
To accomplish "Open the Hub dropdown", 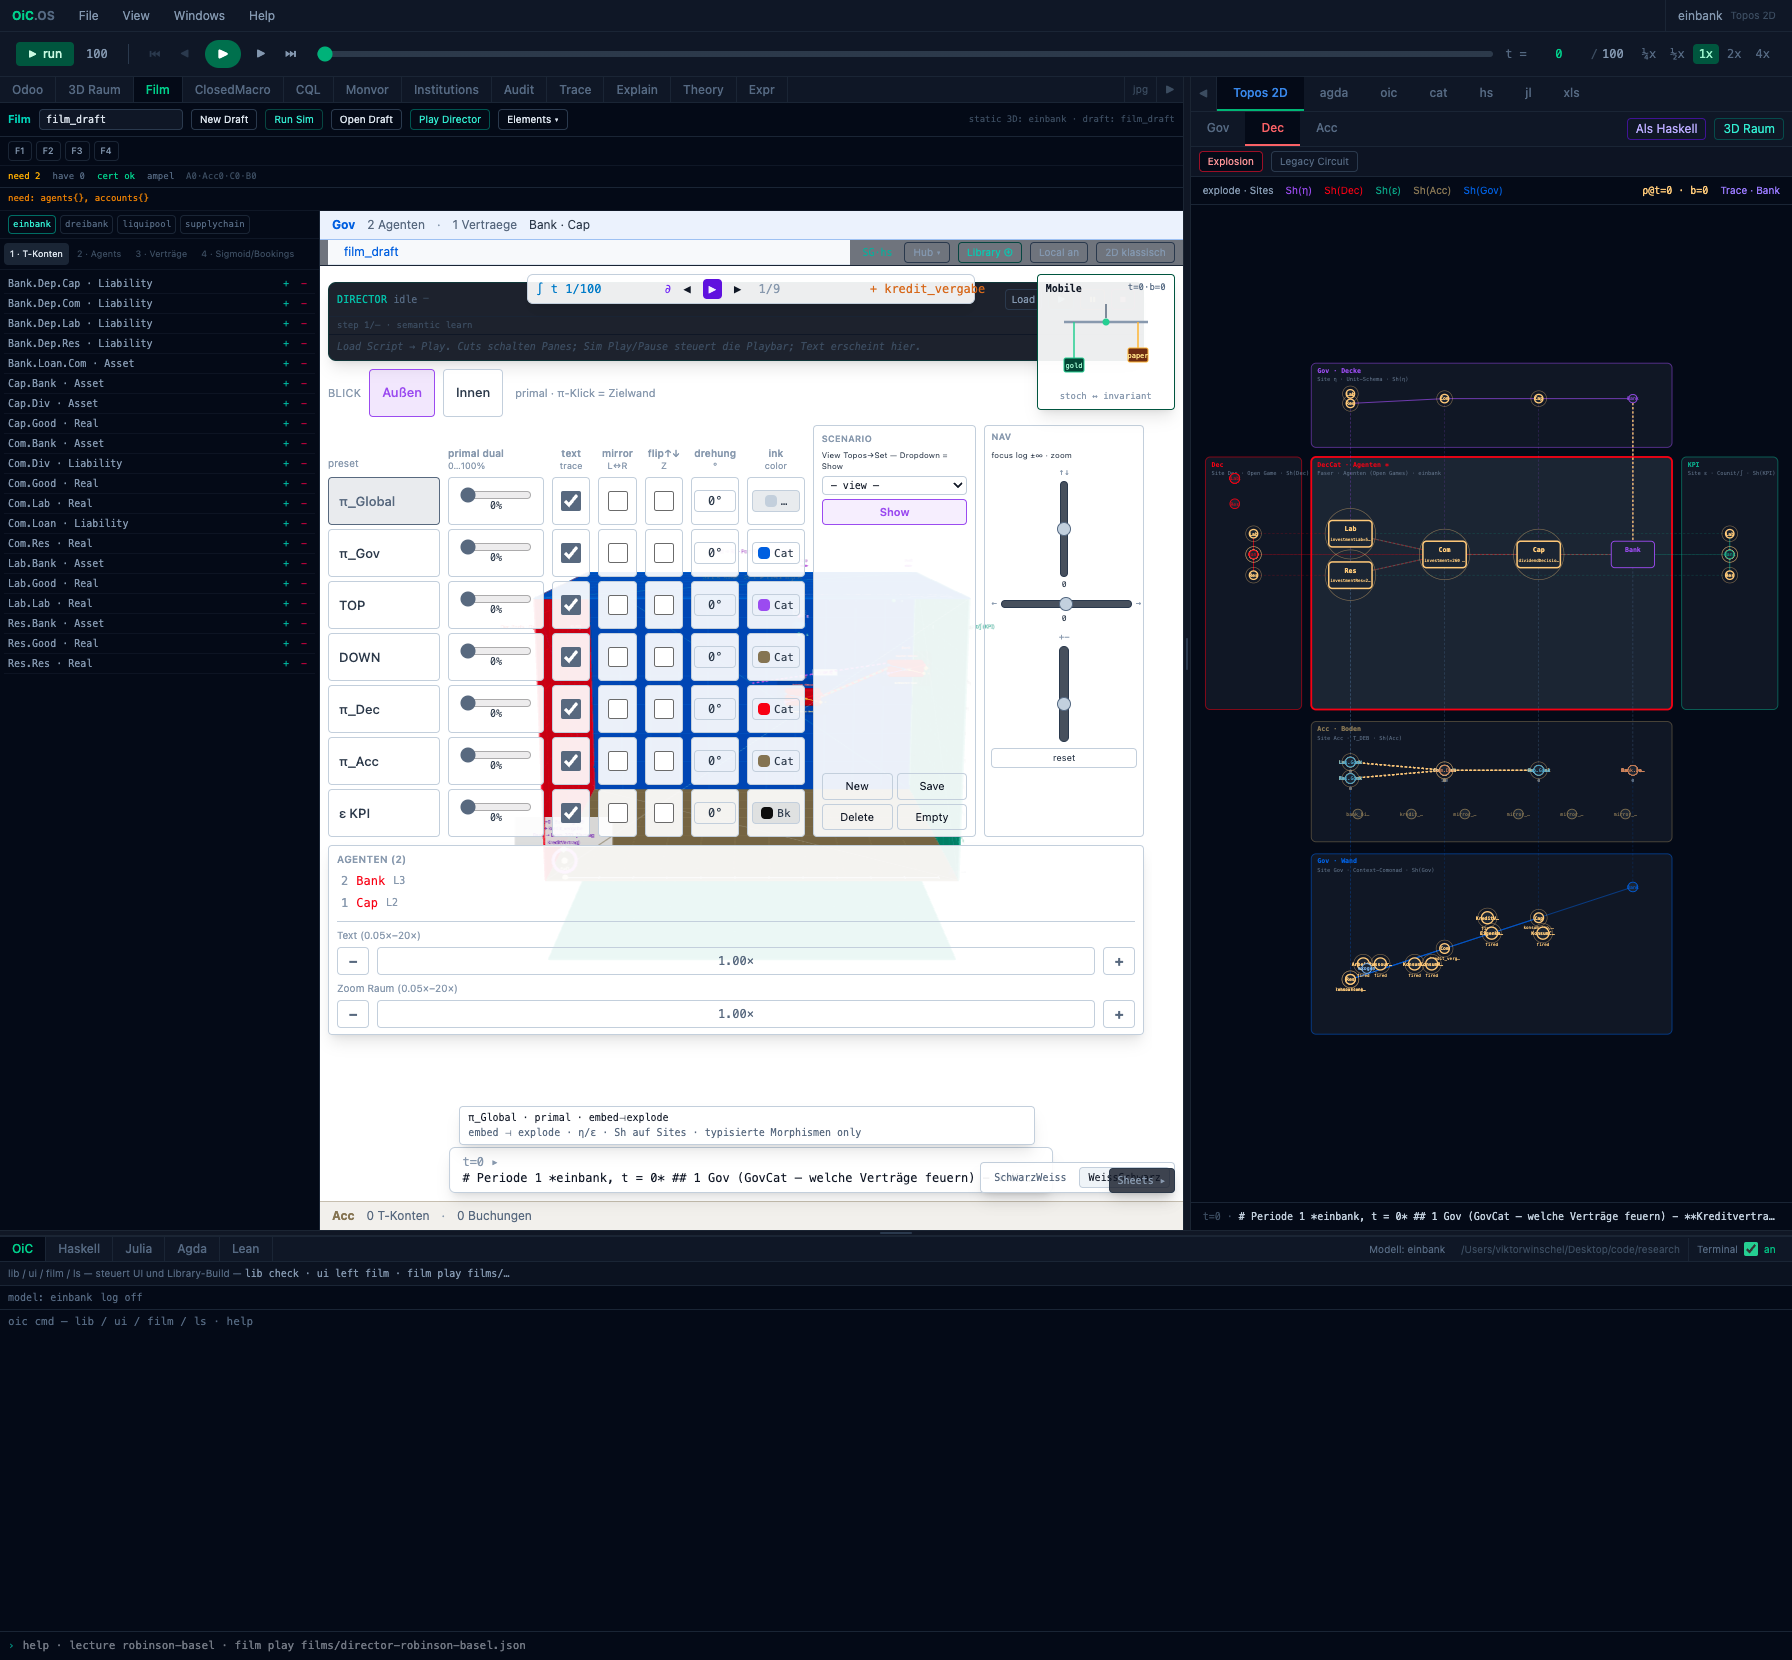I will [927, 252].
